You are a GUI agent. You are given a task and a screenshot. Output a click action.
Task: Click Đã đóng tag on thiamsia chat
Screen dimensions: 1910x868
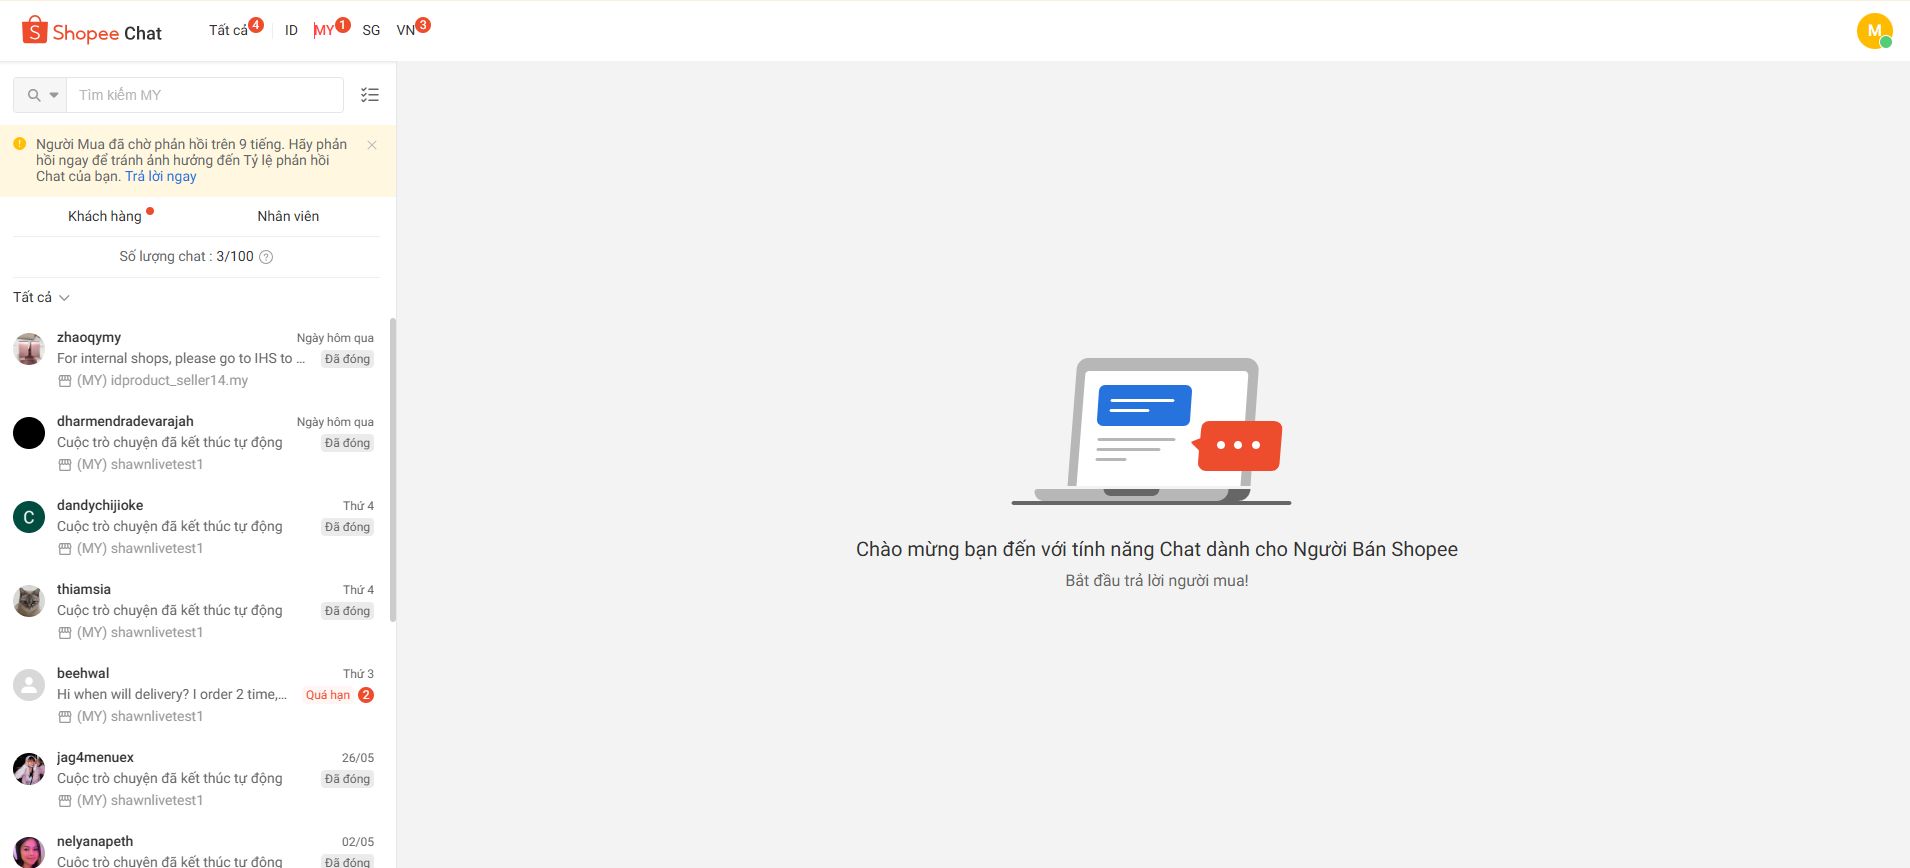pos(347,611)
